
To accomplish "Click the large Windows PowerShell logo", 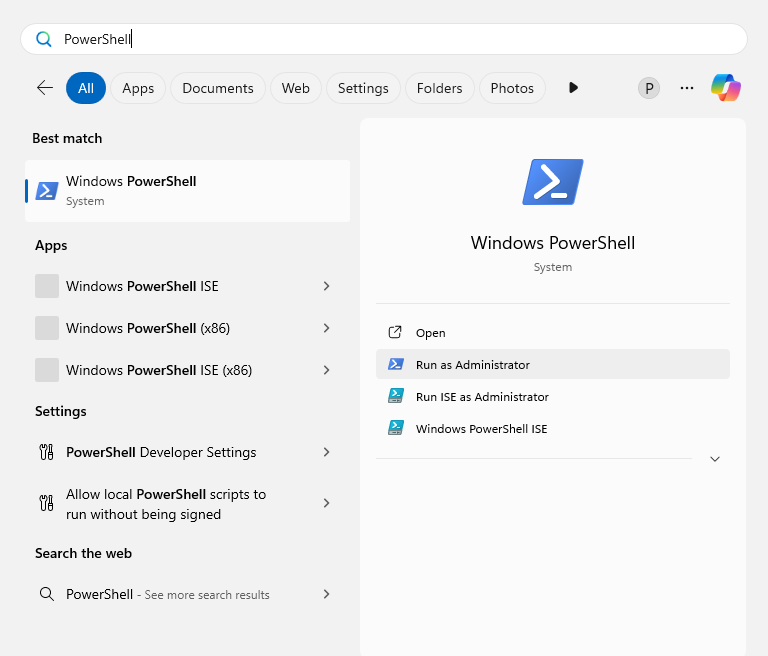I will click(x=552, y=182).
